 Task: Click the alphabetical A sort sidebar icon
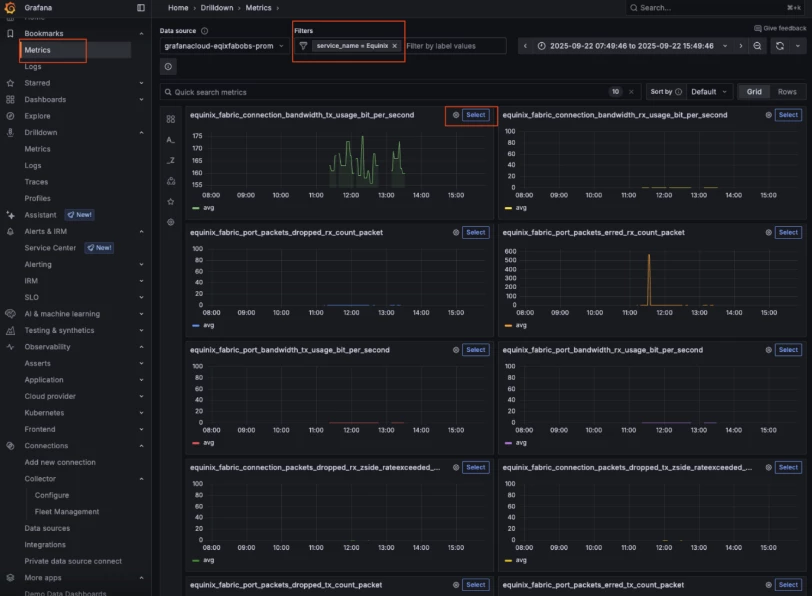170,140
